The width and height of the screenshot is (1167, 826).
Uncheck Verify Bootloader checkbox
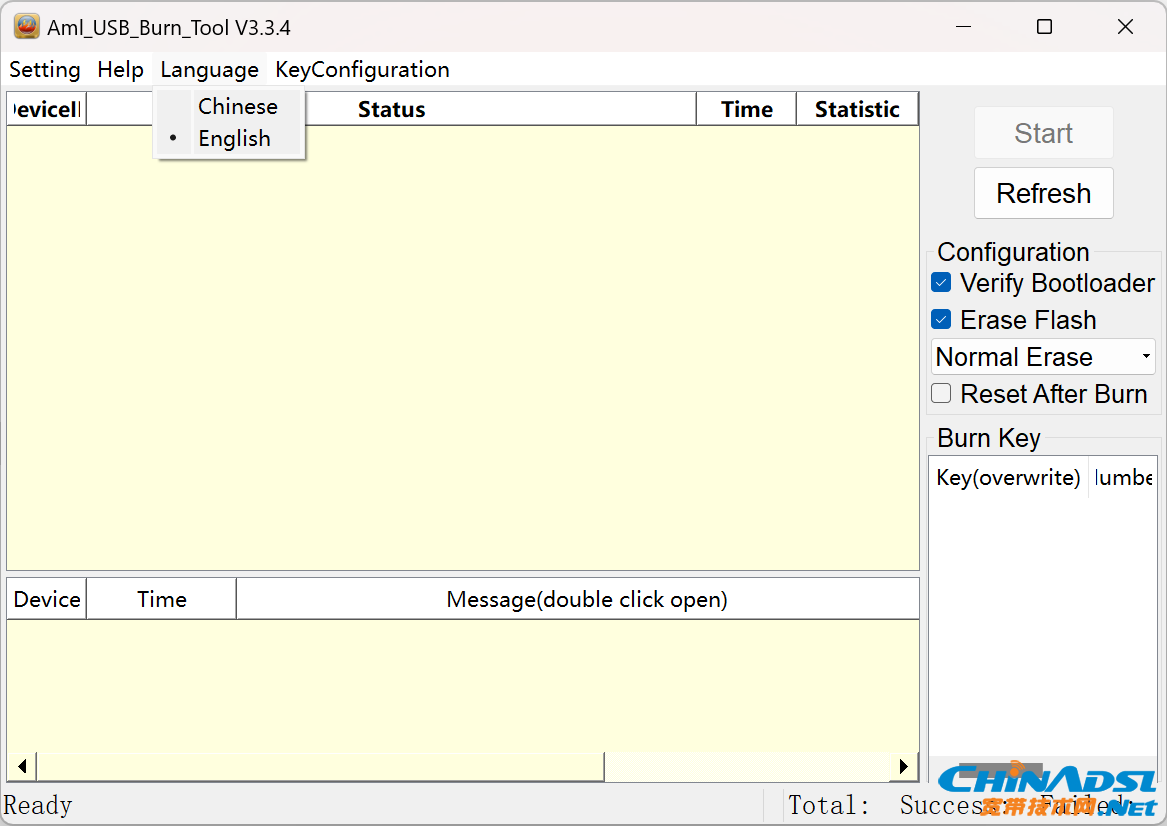[x=941, y=283]
